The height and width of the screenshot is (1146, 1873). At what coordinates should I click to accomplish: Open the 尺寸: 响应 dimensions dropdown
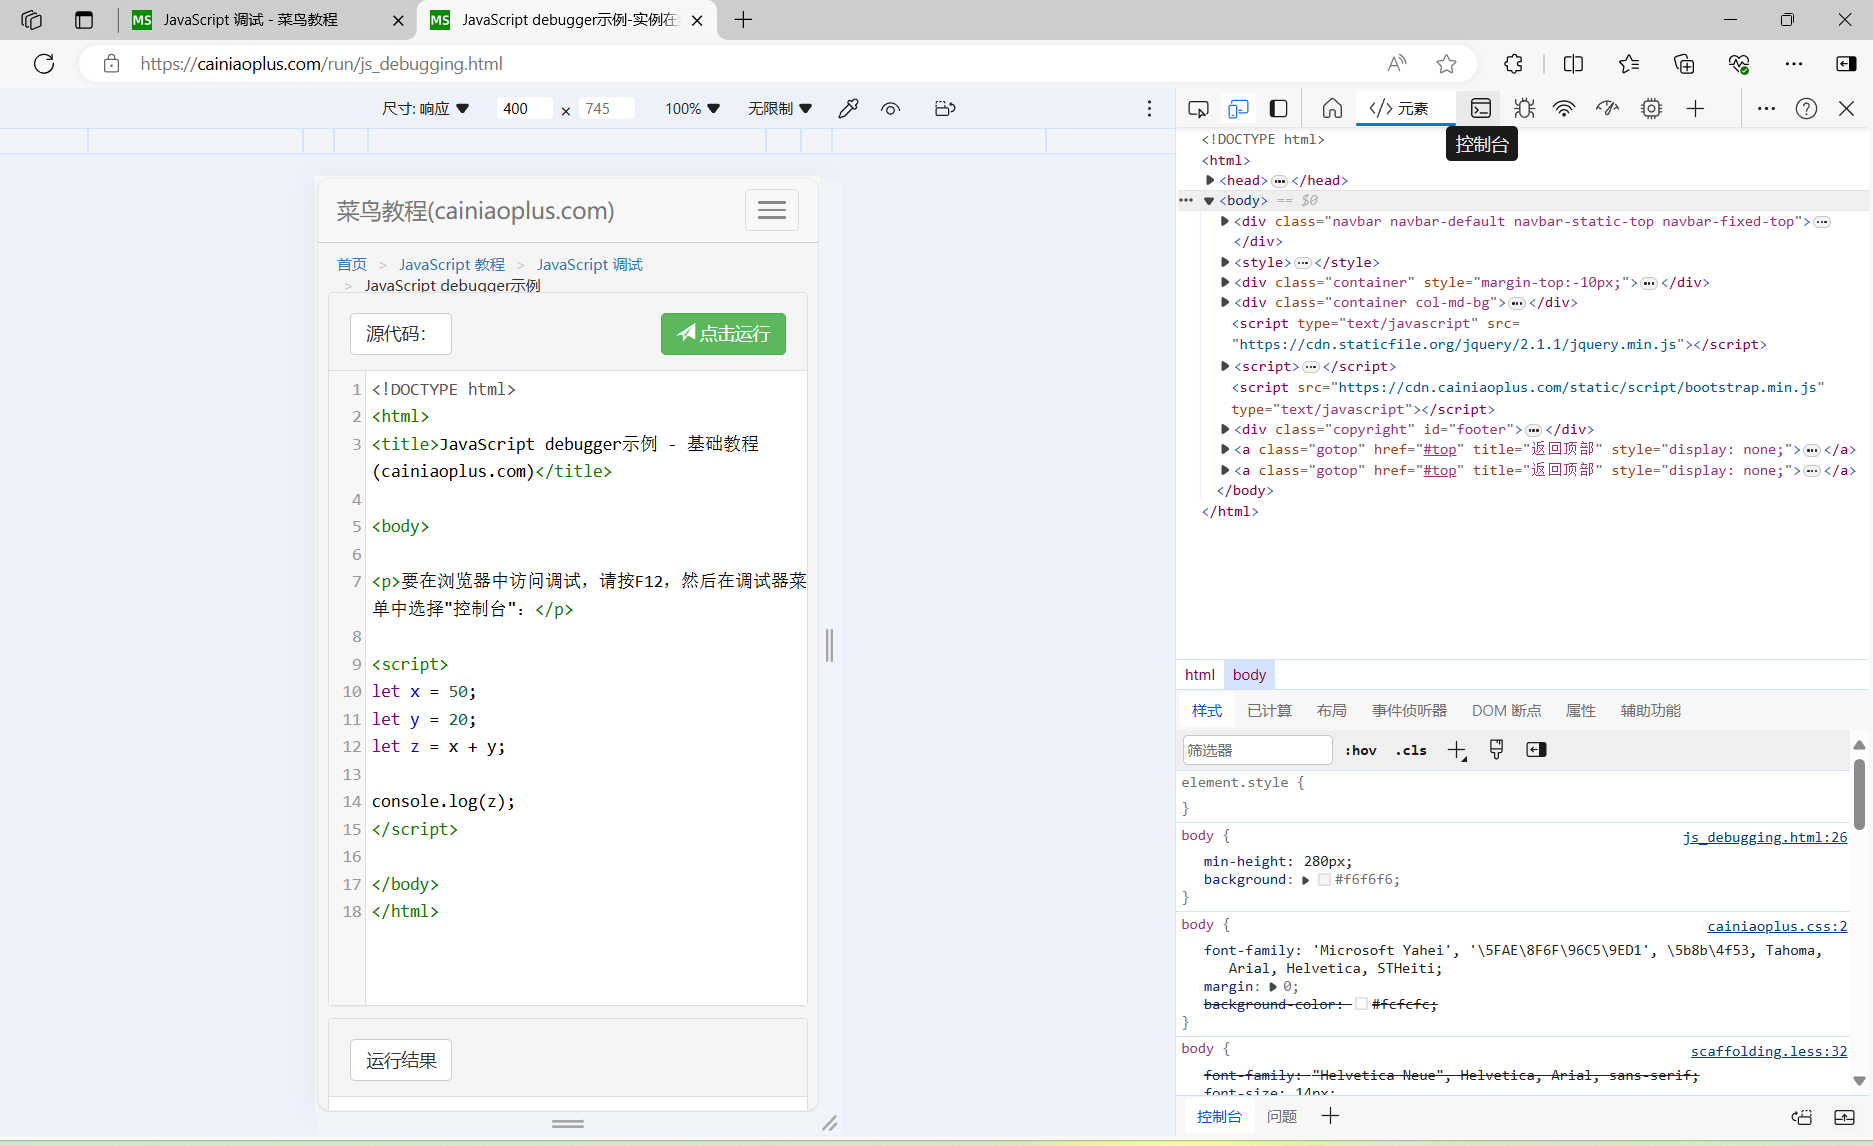tap(425, 108)
